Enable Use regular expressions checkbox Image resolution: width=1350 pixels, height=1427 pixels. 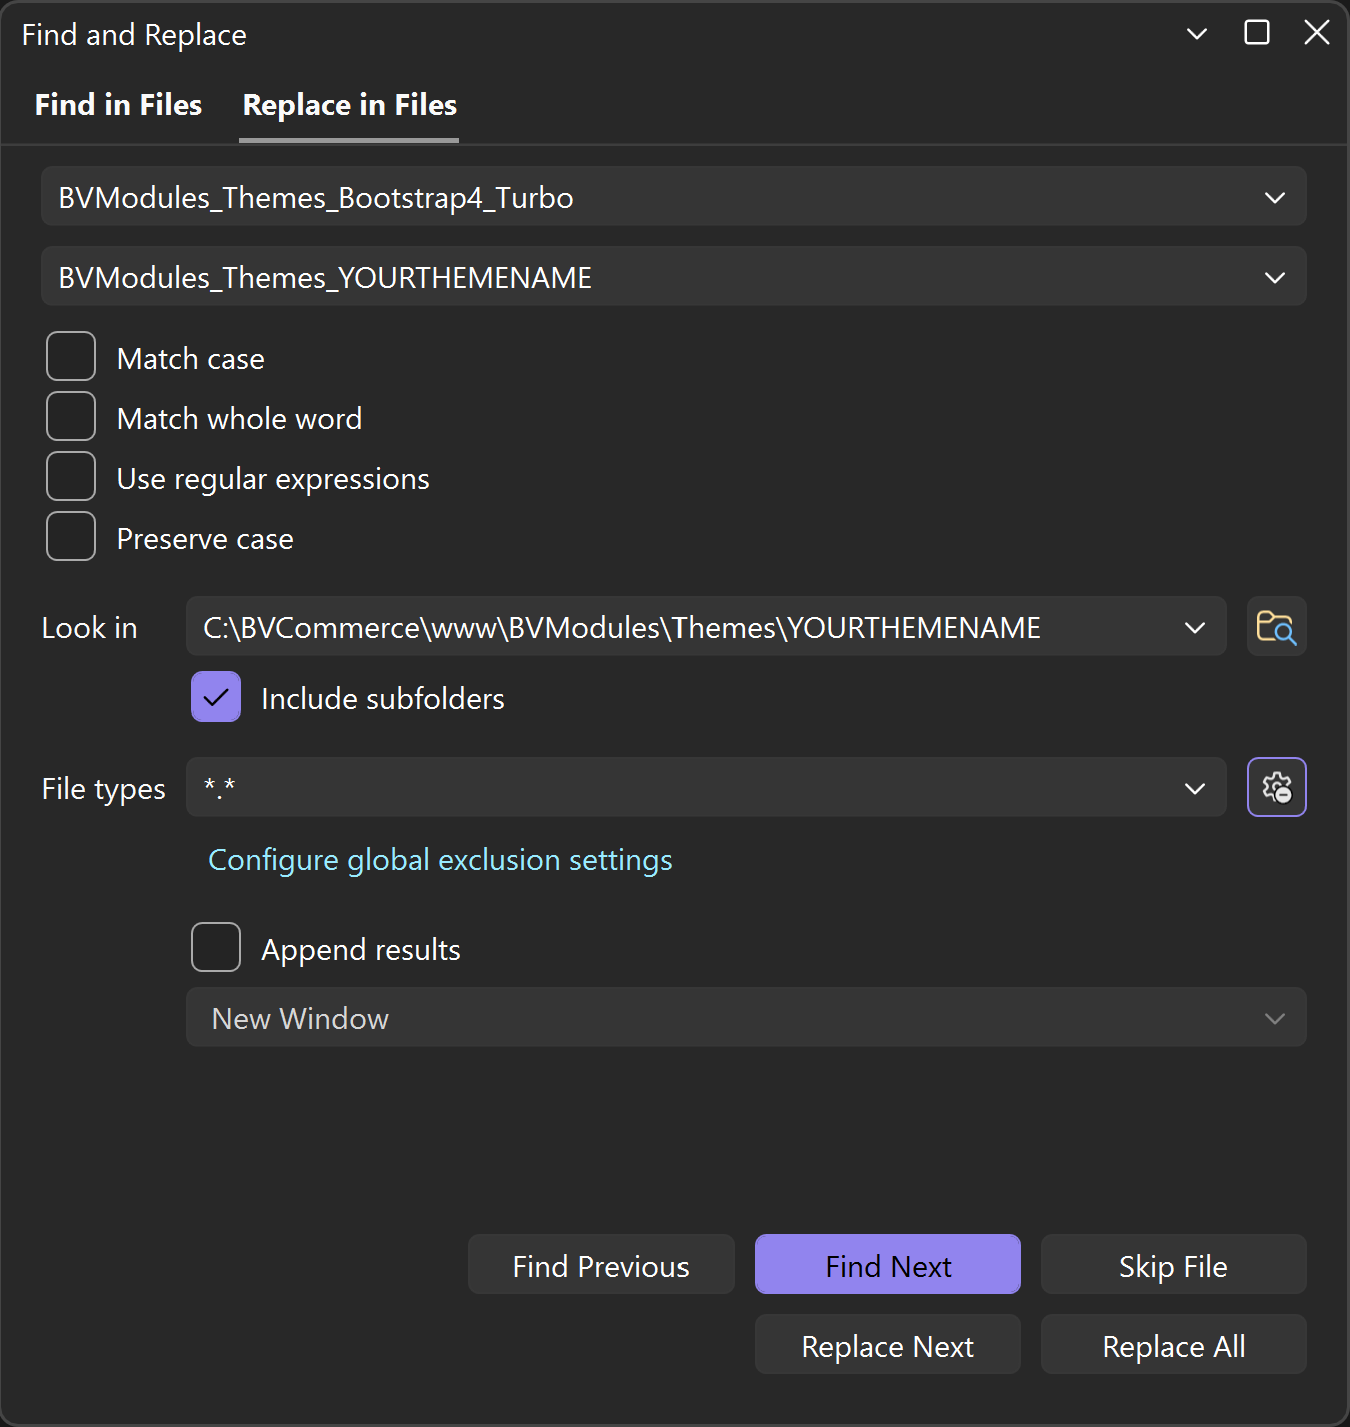(x=71, y=477)
